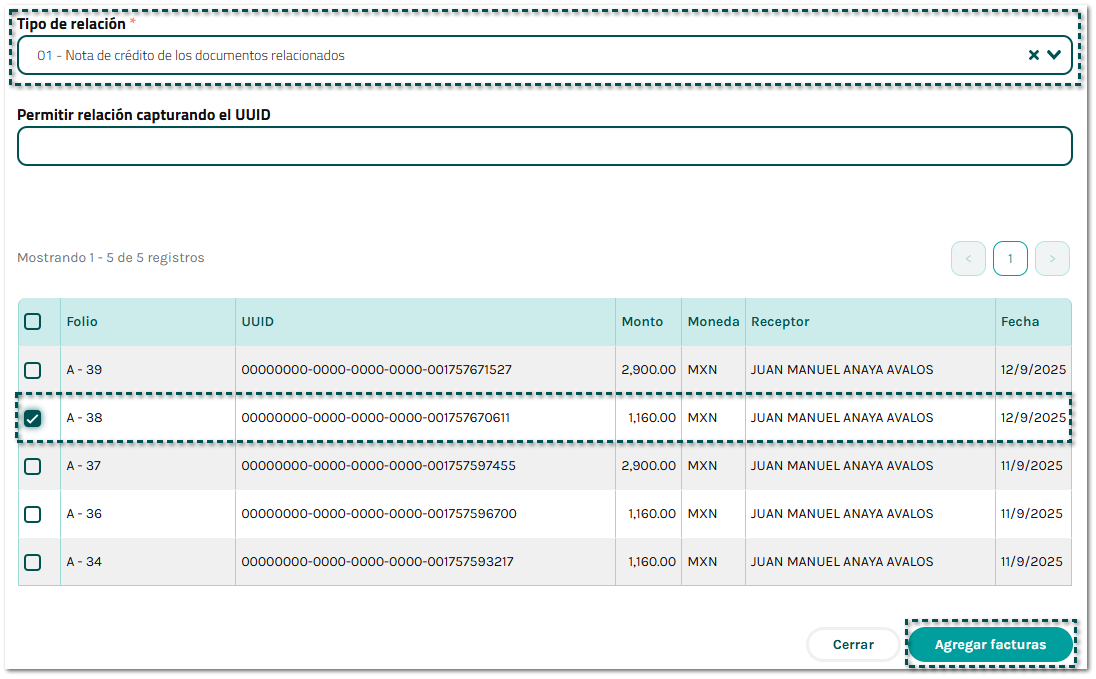Go to next page arrow
Image resolution: width=1096 pixels, height=679 pixels.
1052,259
